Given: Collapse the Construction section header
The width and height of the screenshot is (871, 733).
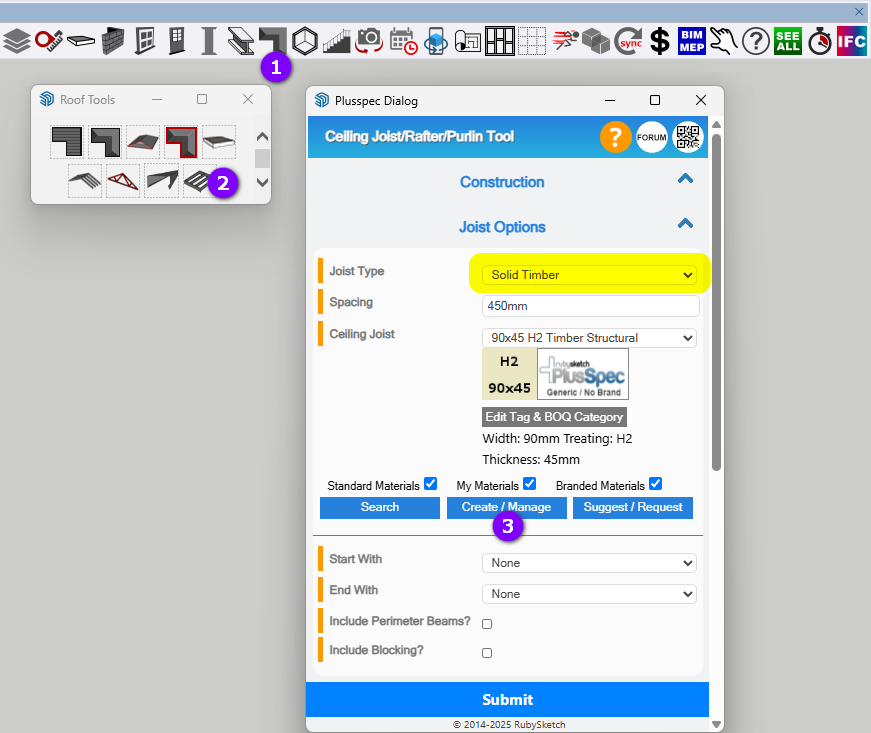Looking at the screenshot, I should click(x=685, y=181).
